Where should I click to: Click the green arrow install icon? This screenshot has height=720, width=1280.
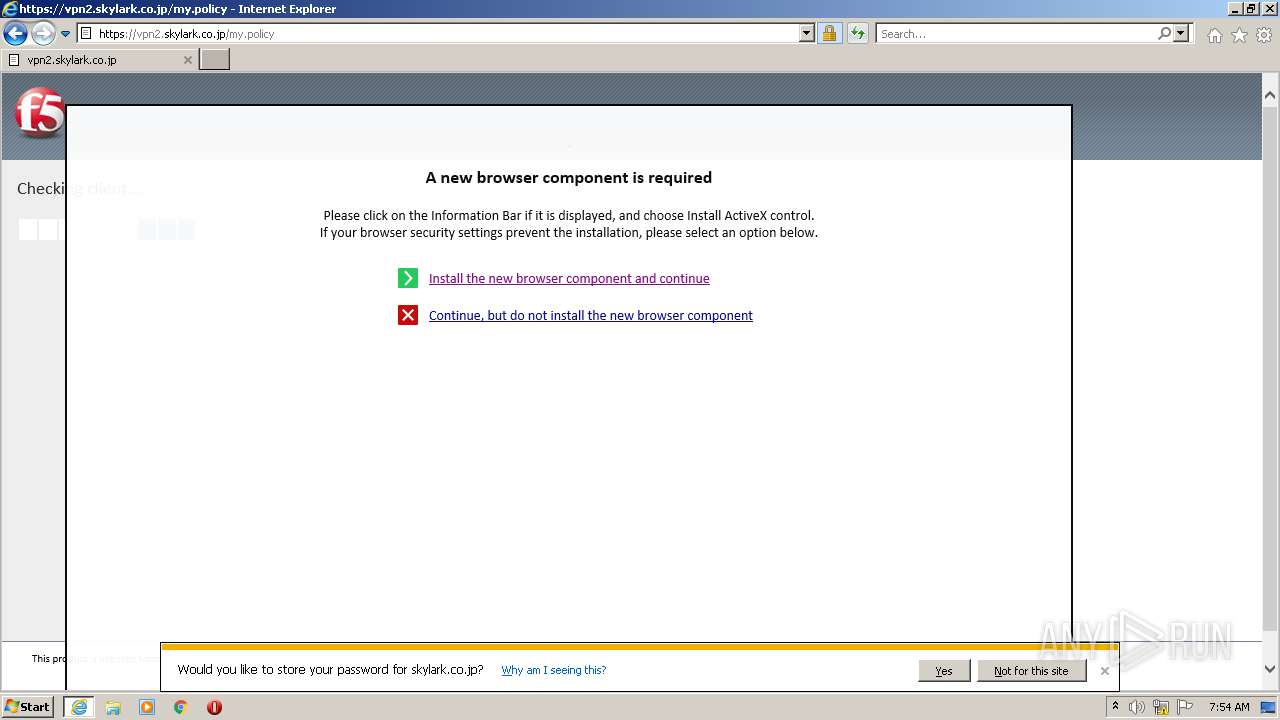[x=408, y=279]
